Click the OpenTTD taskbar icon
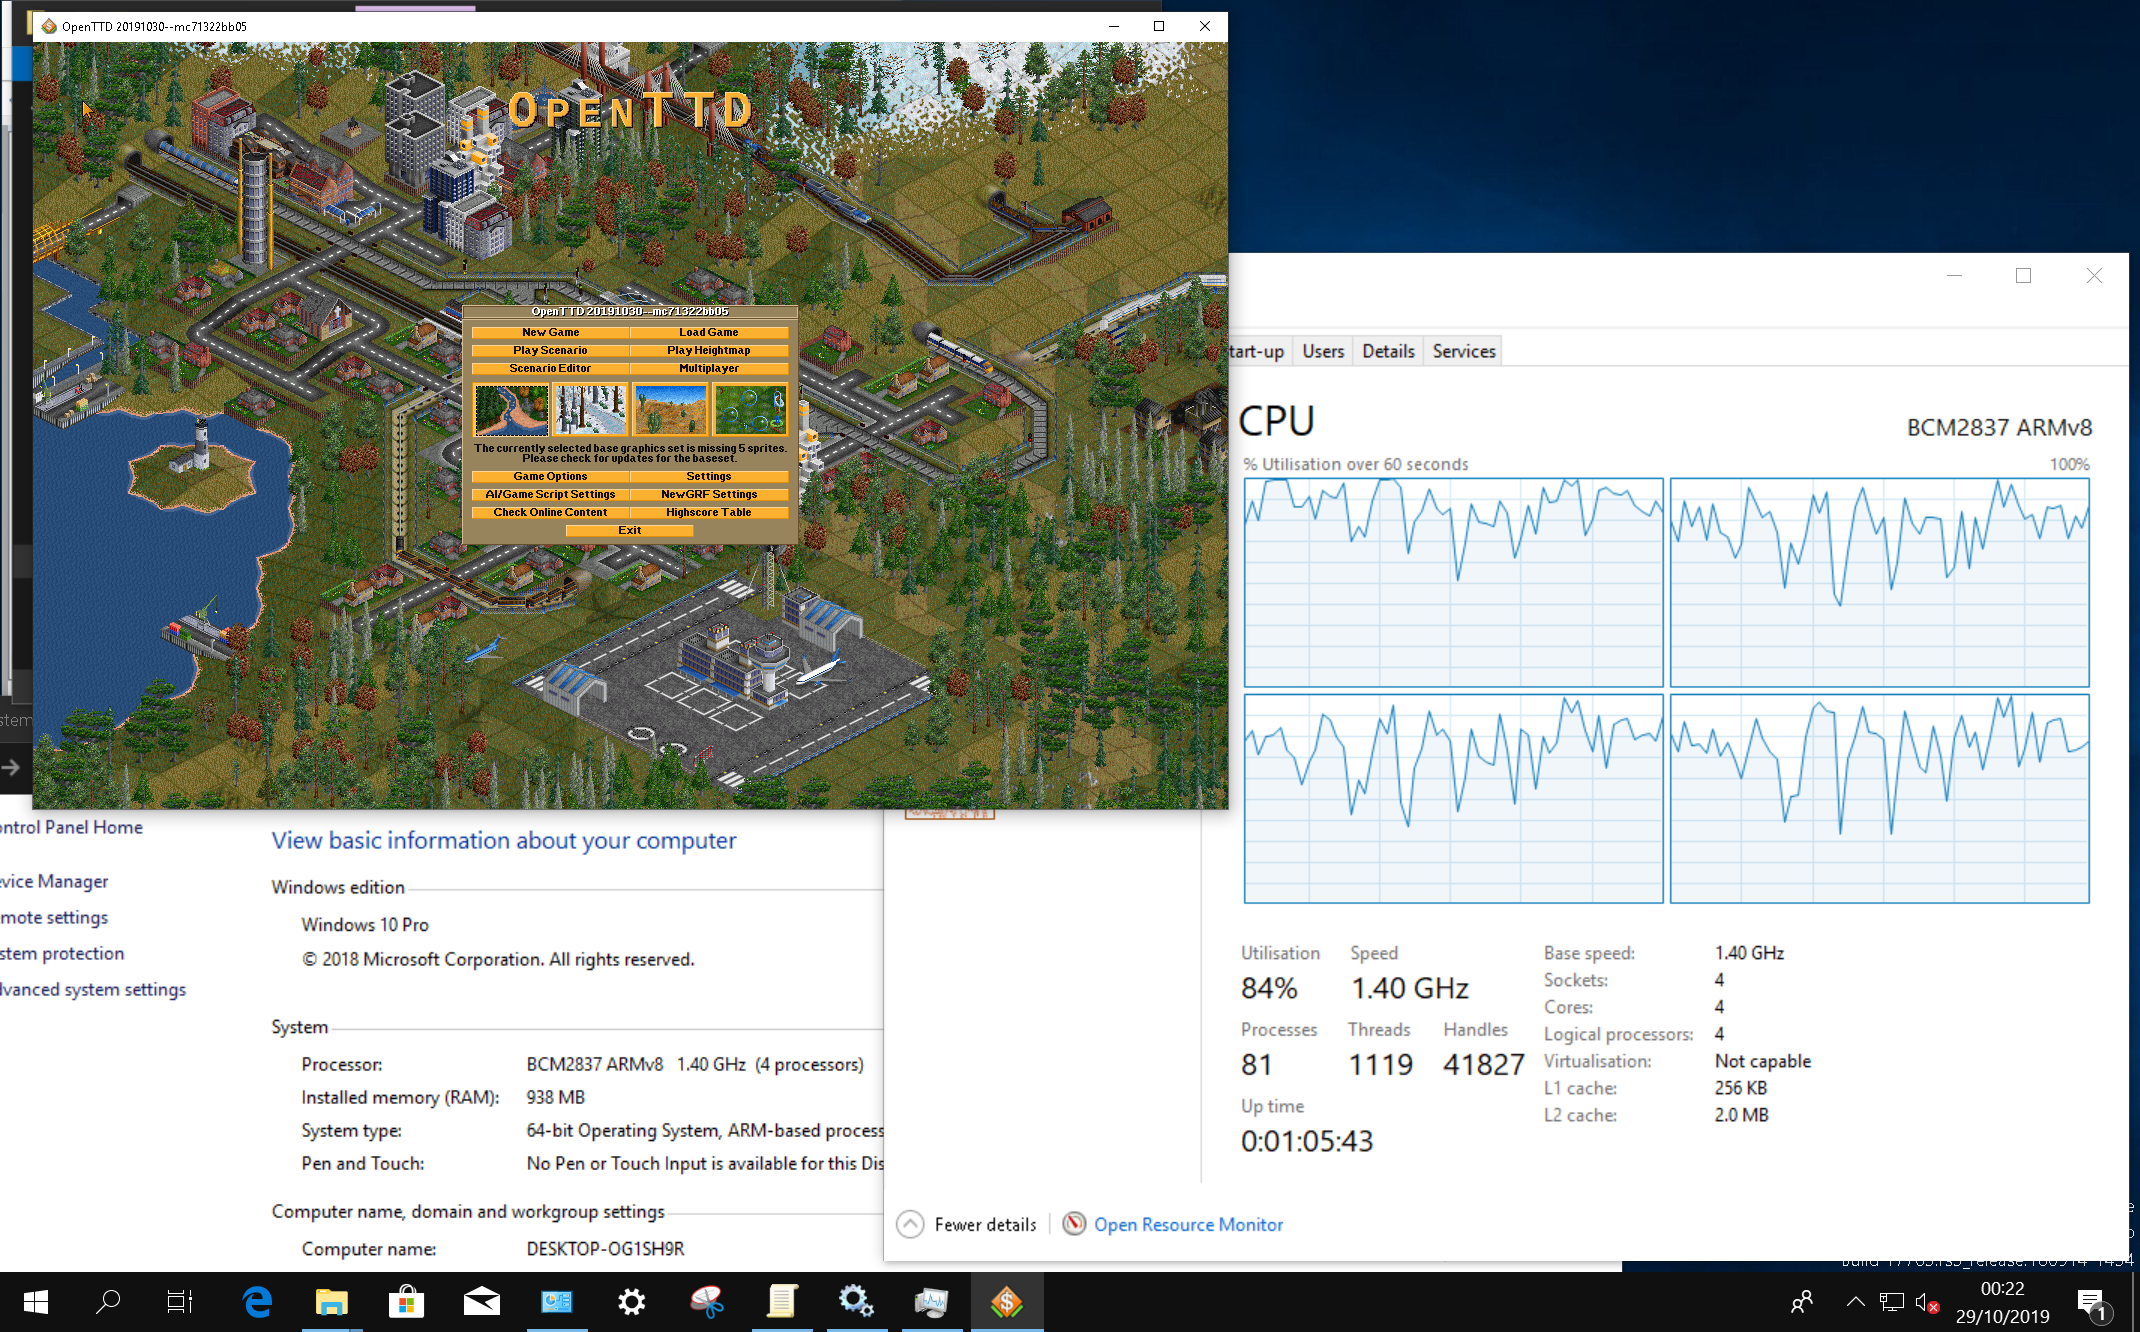Image resolution: width=2140 pixels, height=1332 pixels. pyautogui.click(x=1006, y=1302)
